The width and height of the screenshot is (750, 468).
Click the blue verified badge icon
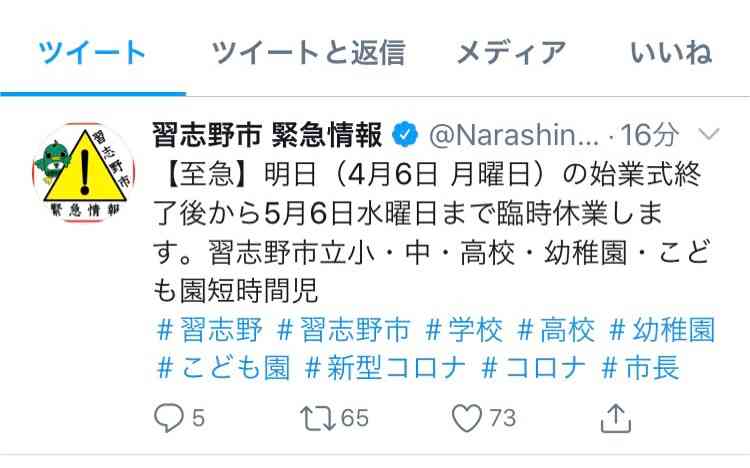click(x=405, y=134)
